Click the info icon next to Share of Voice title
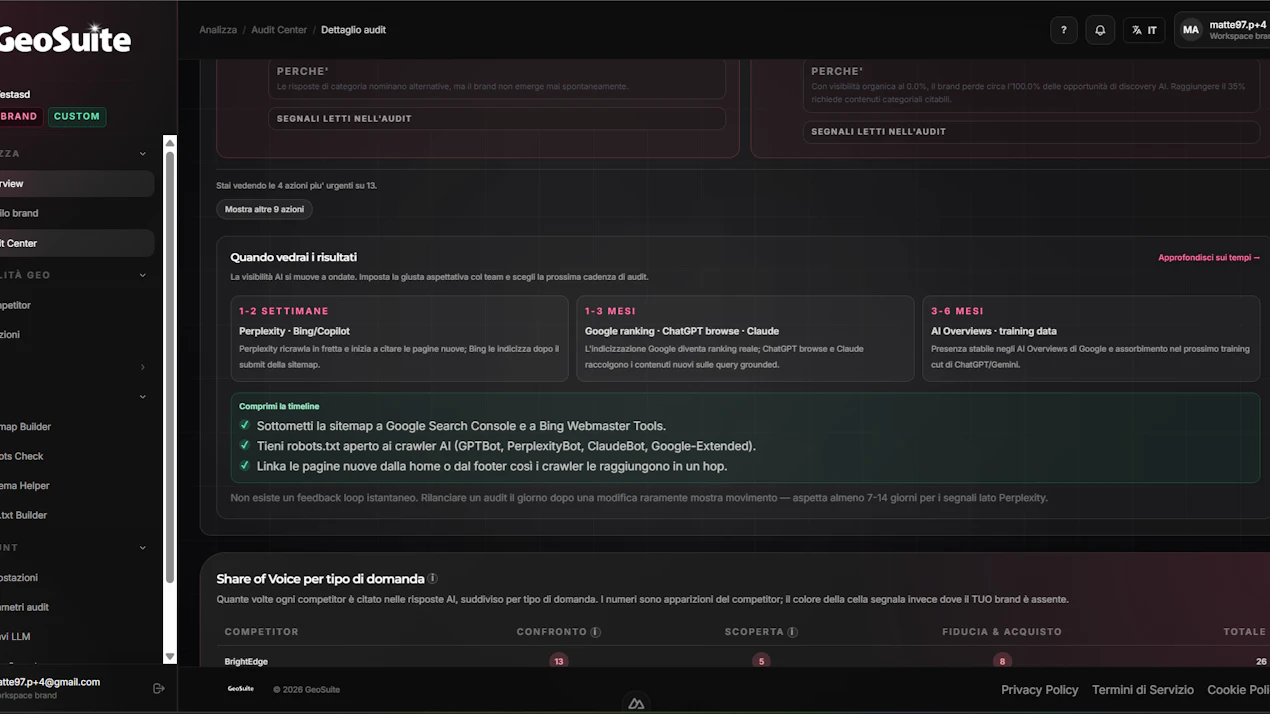Viewport: 1270px width, 714px height. (433, 579)
